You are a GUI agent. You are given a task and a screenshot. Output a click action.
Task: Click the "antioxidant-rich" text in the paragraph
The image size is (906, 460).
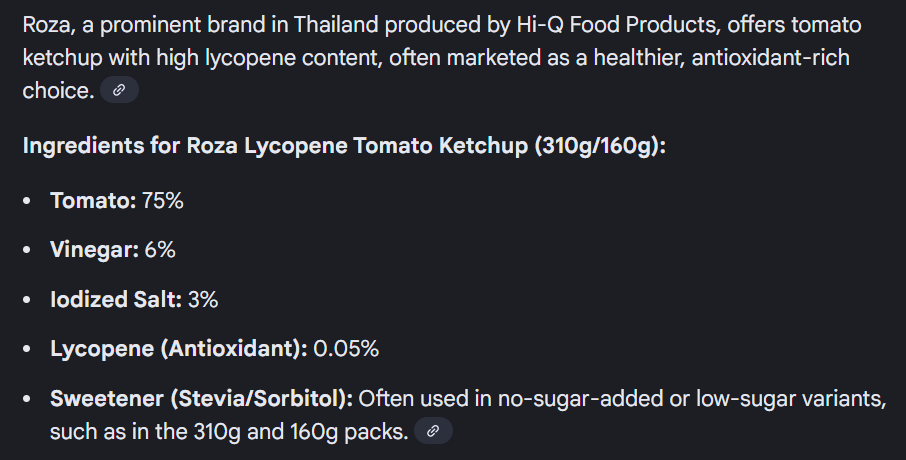pos(771,58)
